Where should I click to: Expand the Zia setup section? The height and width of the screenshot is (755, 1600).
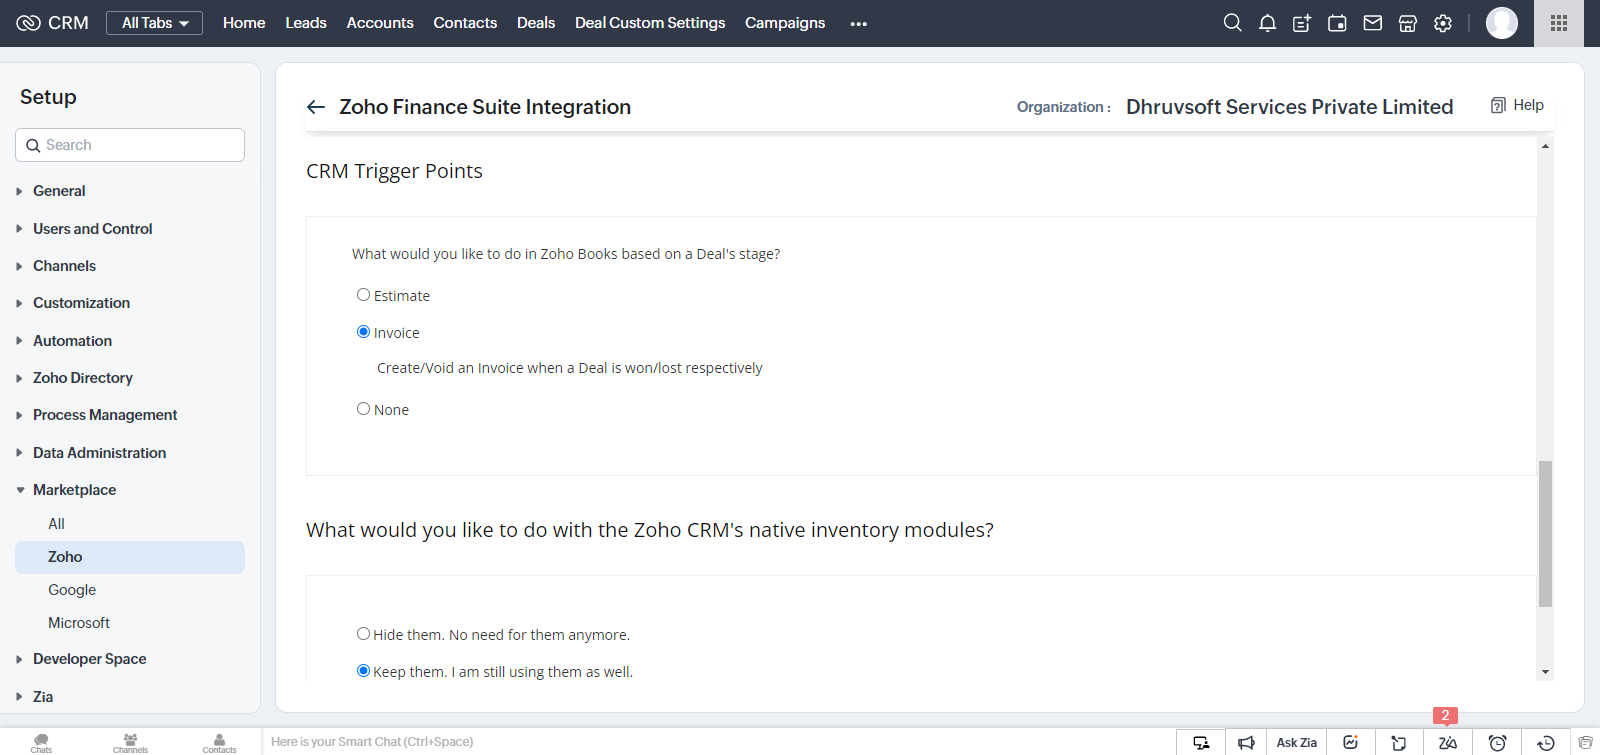(x=42, y=697)
